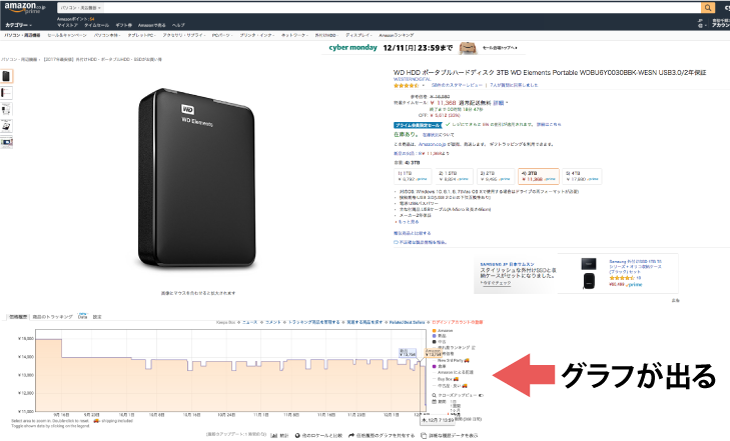Switch to the 設定 tab
Image resolution: width=730 pixels, height=441 pixels.
97,317
